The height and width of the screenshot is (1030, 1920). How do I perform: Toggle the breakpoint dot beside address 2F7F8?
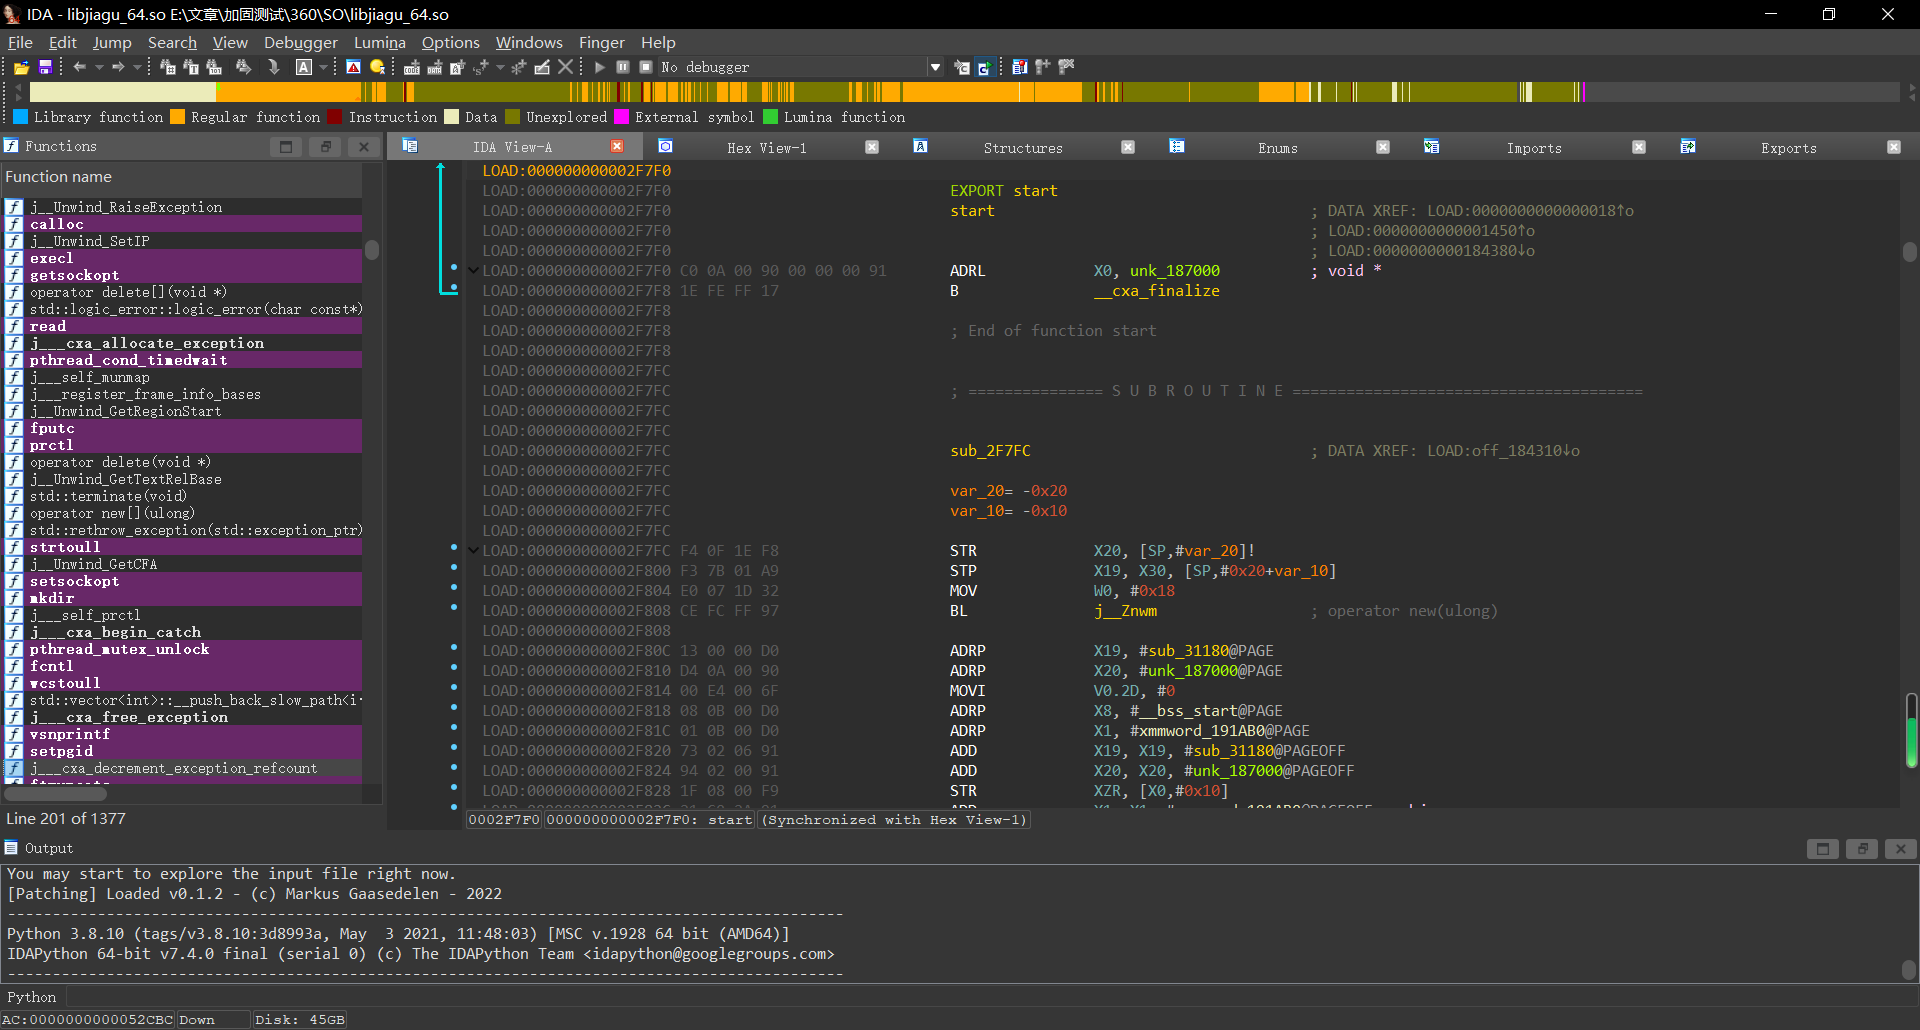point(454,288)
